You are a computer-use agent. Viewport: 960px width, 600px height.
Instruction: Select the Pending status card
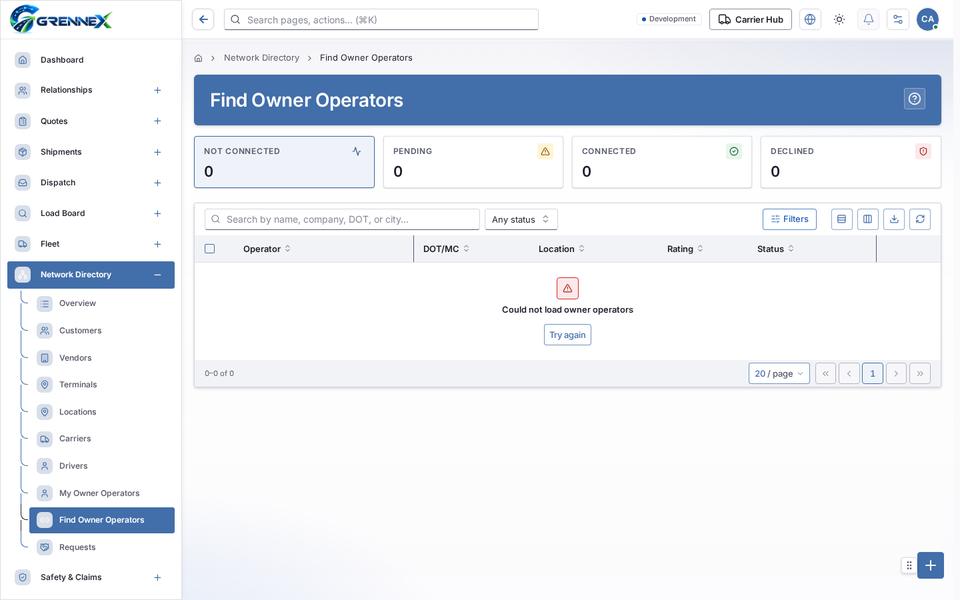(473, 162)
